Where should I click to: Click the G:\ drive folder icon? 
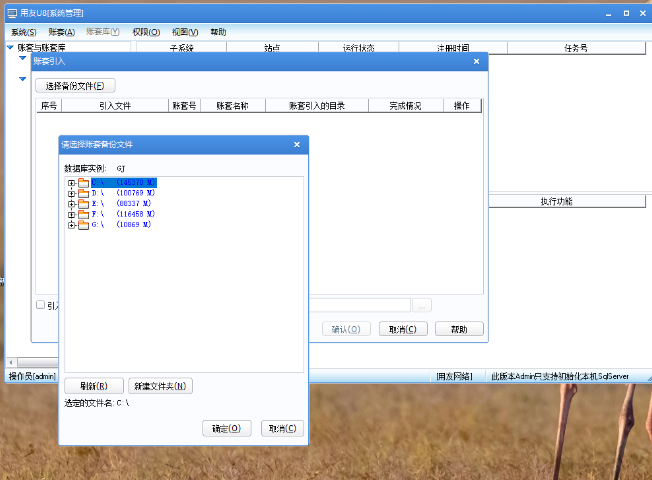(84, 225)
